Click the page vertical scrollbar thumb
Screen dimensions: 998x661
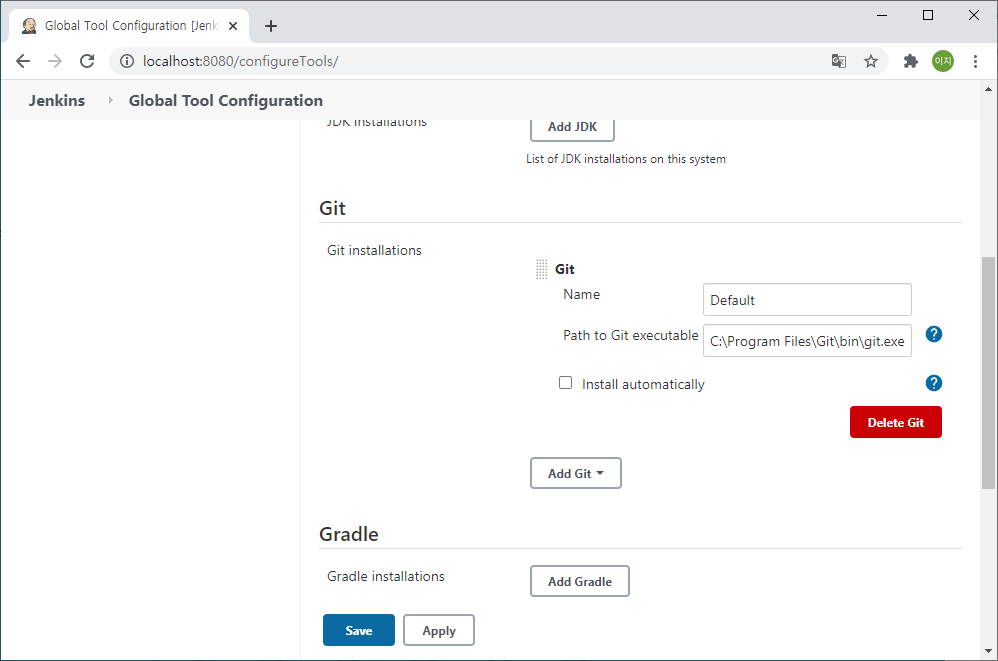point(988,373)
